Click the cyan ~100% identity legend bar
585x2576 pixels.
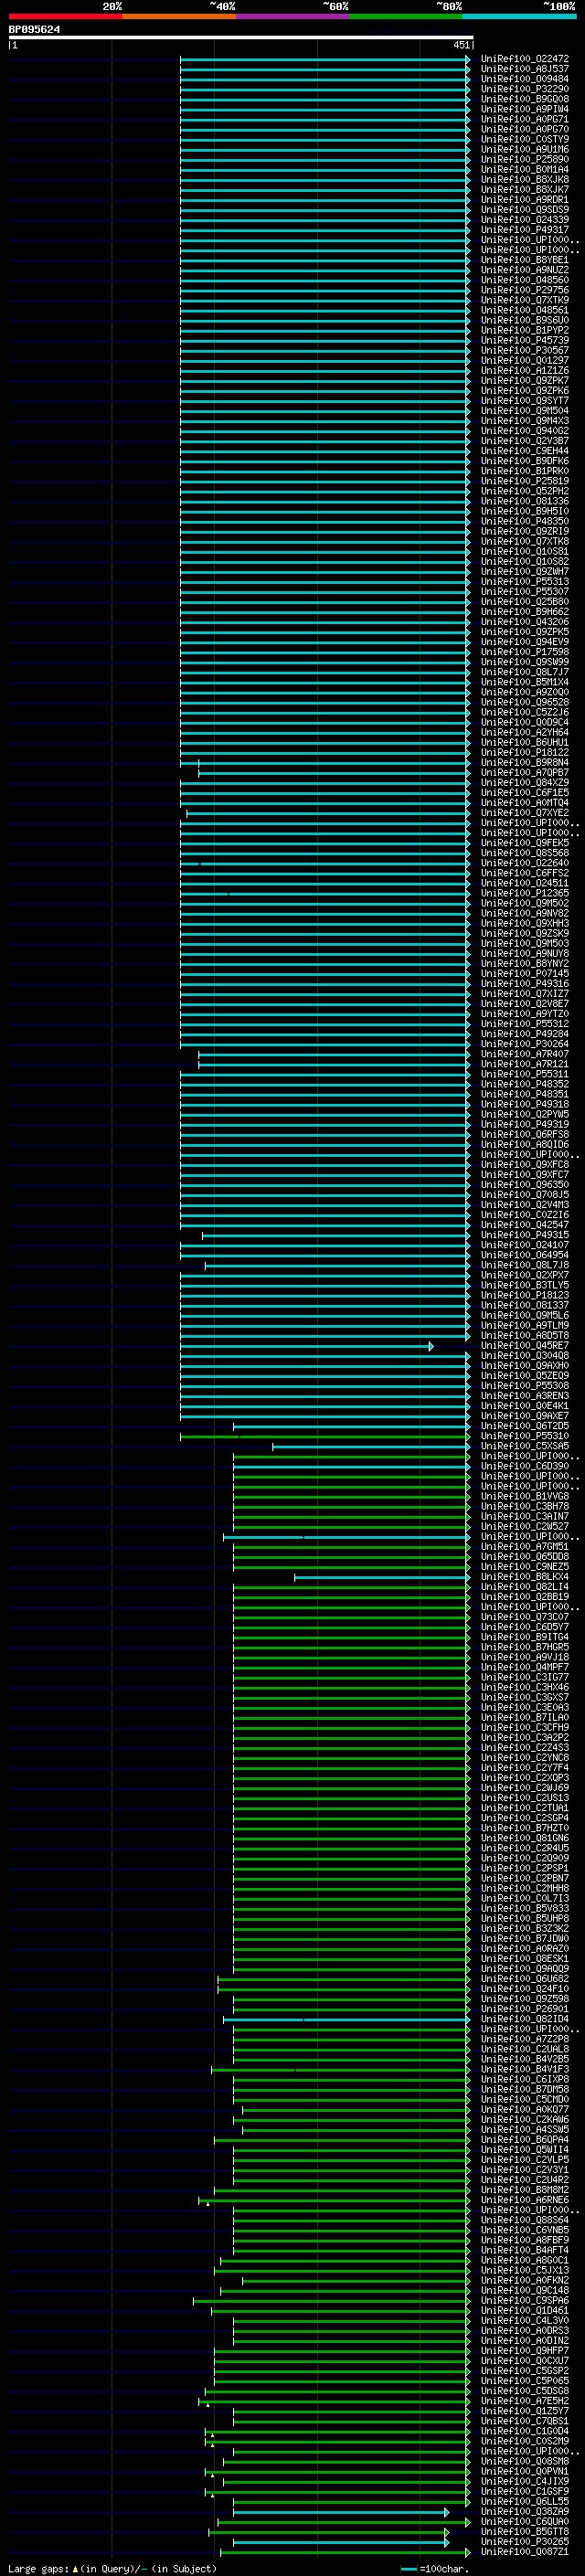(519, 16)
